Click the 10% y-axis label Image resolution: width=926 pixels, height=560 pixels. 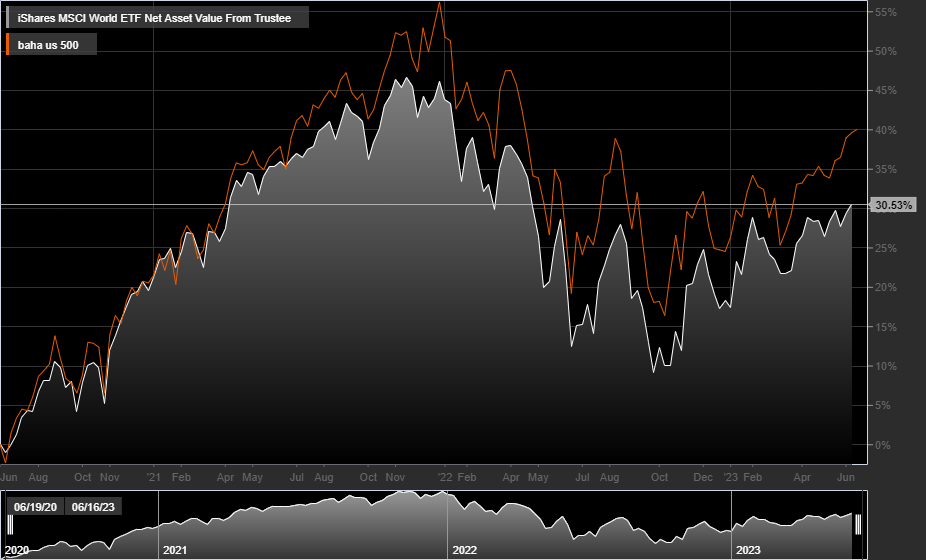point(886,366)
